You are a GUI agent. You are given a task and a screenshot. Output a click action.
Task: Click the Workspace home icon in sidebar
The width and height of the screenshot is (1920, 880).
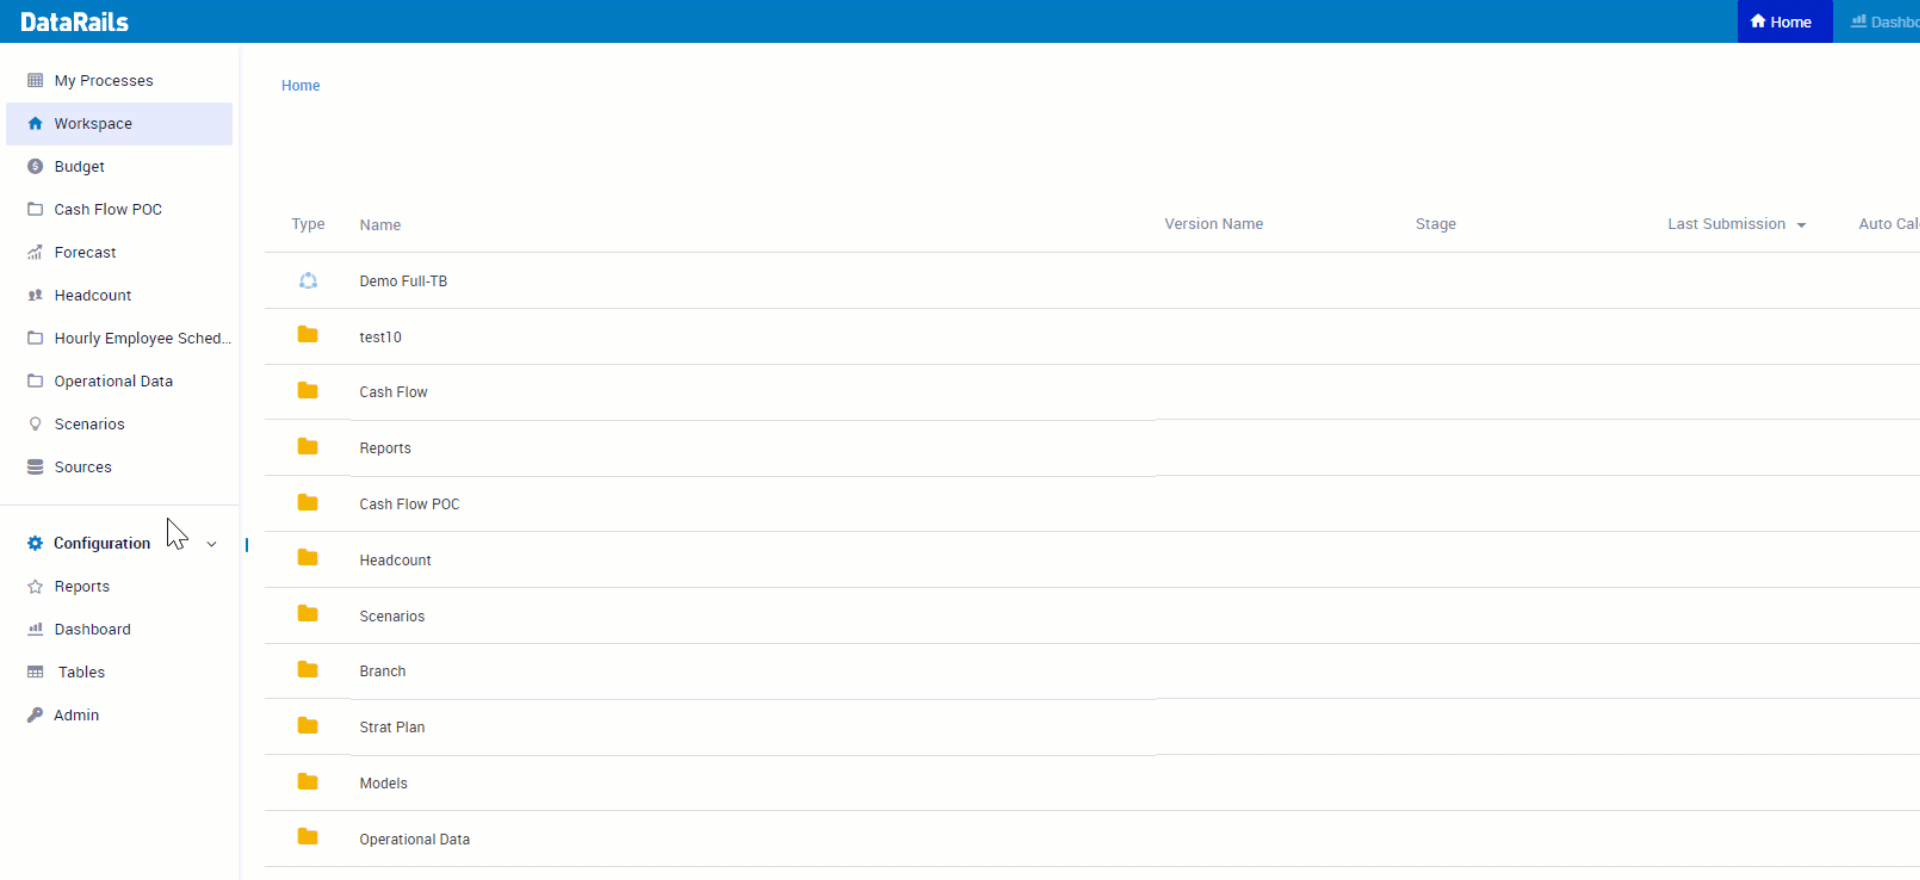pyautogui.click(x=35, y=123)
